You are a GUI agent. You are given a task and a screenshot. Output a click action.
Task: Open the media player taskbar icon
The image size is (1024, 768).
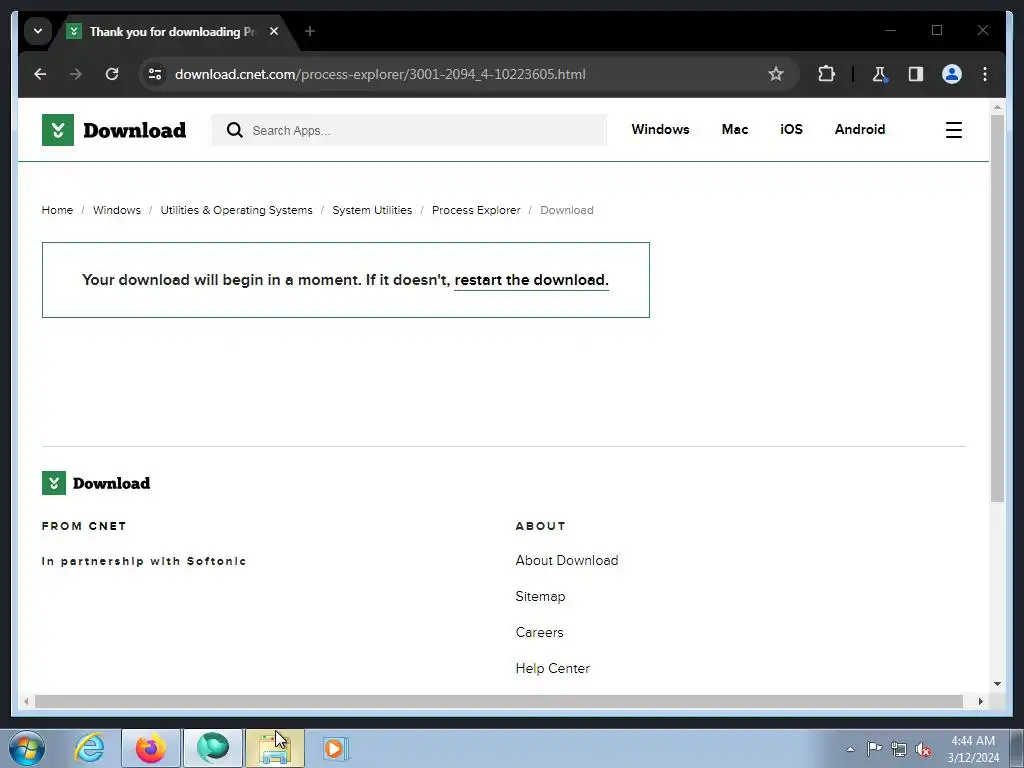point(336,748)
